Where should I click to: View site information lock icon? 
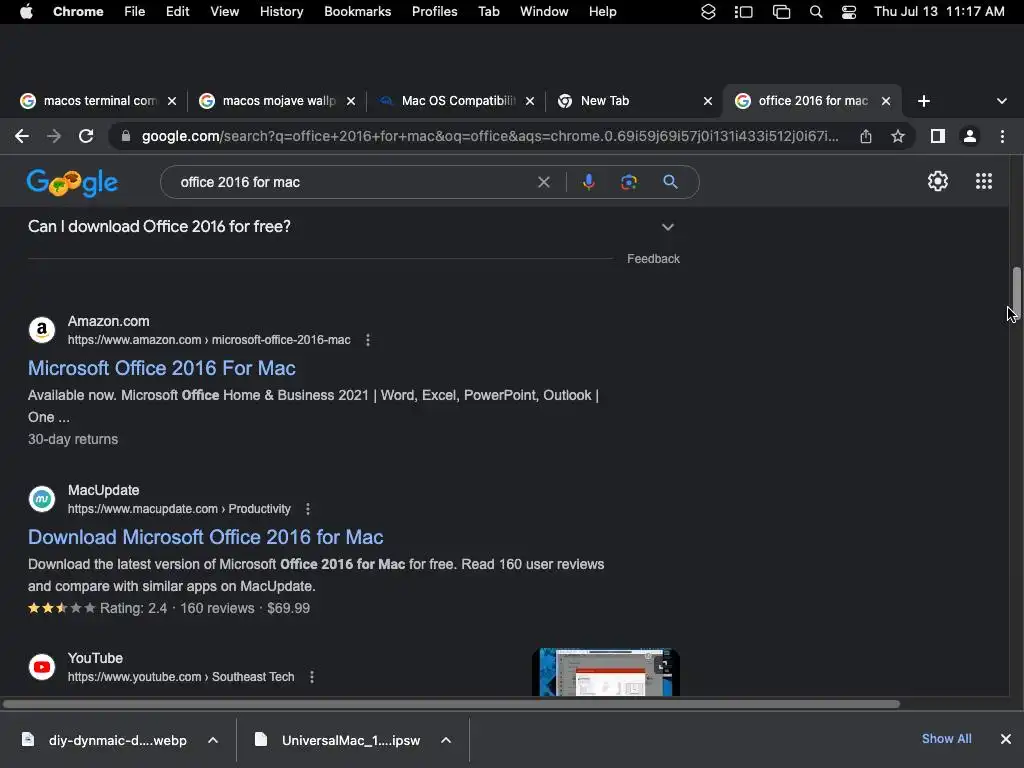[x=126, y=136]
